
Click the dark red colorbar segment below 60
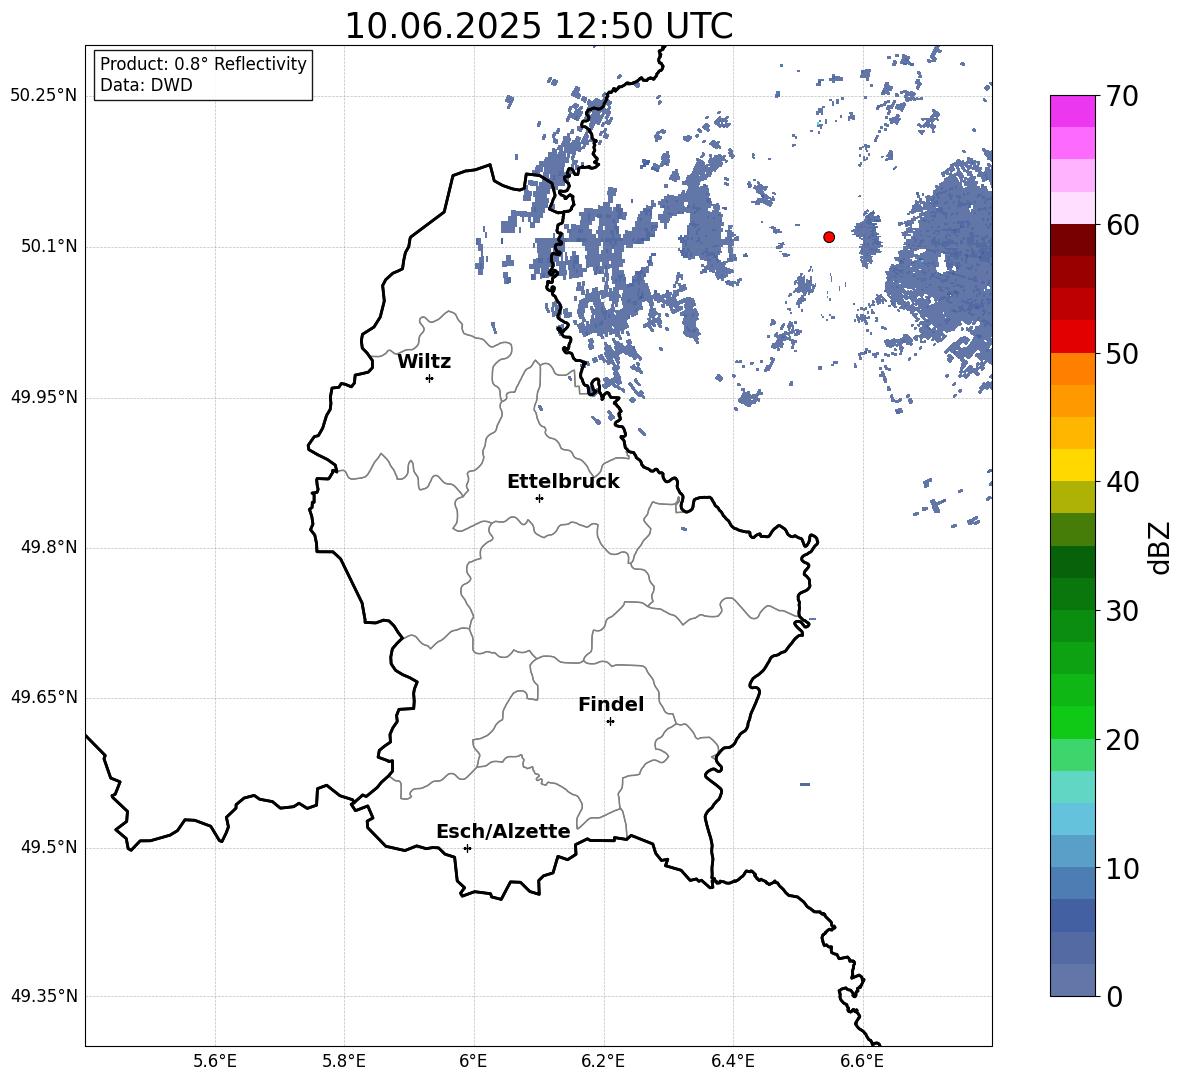pyautogui.click(x=1073, y=240)
